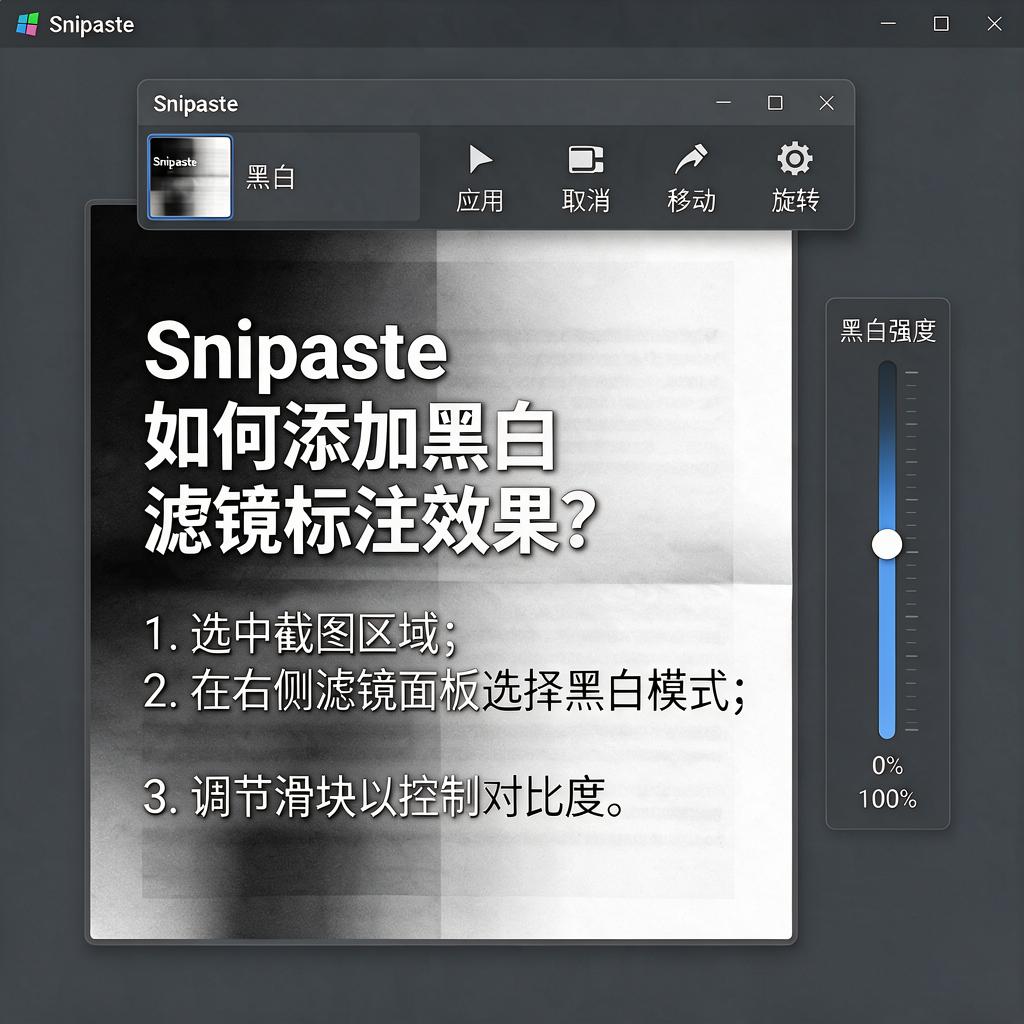Click the Snipaste title text in the outer title bar
This screenshot has height=1024, width=1024.
(x=91, y=25)
